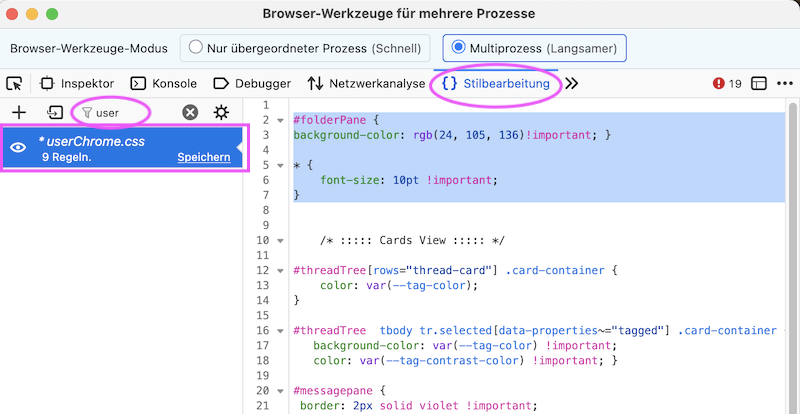Viewport: 800px width, 414px height.
Task: Click the red error count icon
Action: [x=719, y=84]
